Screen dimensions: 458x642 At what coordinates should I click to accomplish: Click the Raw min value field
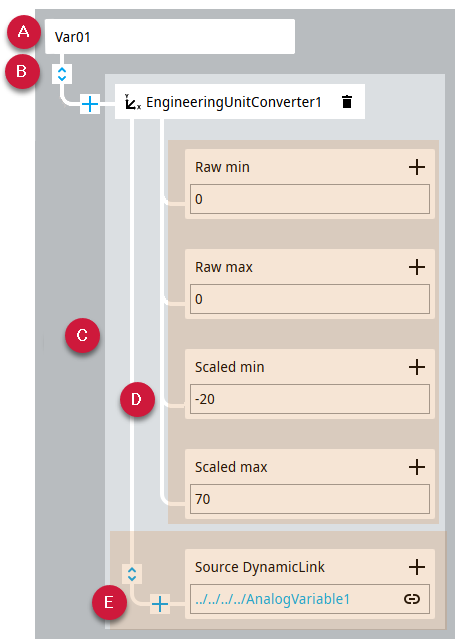pyautogui.click(x=310, y=199)
